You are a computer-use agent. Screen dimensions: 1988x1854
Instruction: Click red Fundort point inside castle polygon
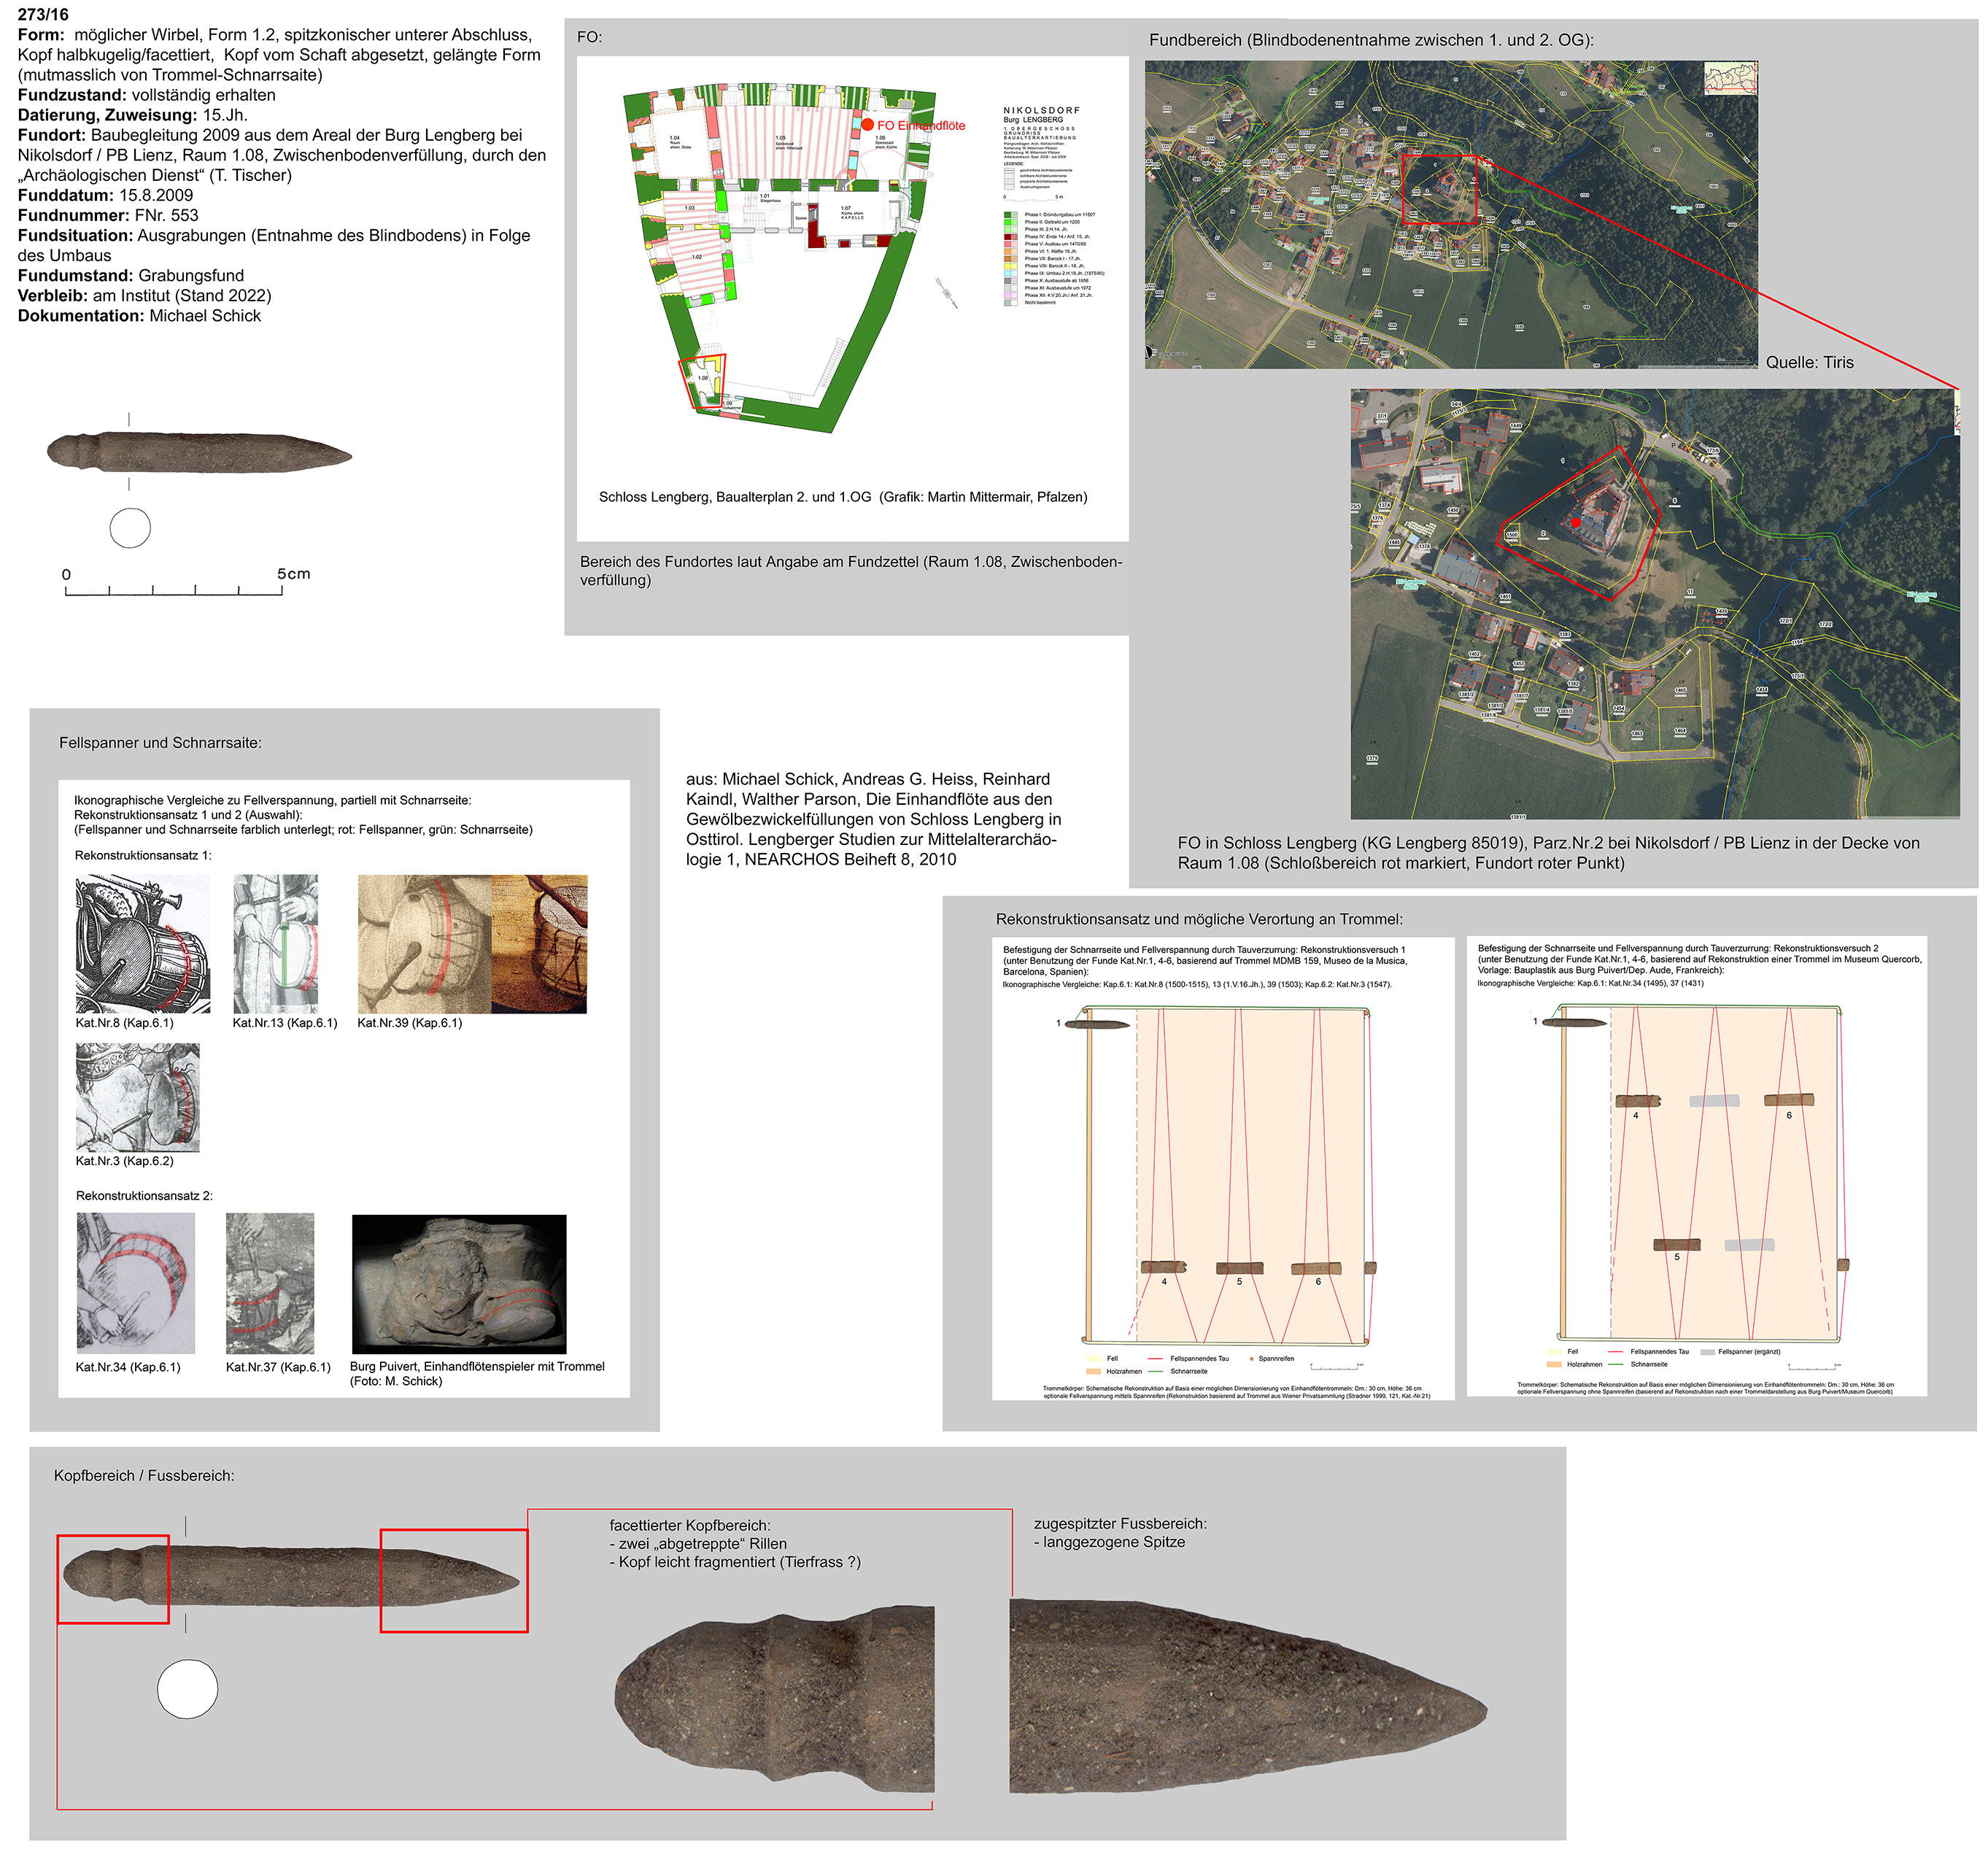tap(1575, 522)
